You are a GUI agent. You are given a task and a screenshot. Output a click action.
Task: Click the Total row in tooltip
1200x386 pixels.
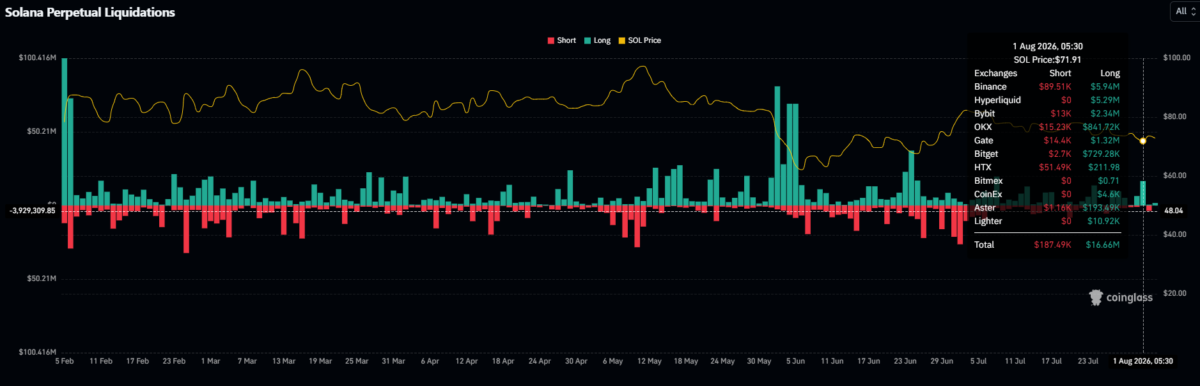1047,244
